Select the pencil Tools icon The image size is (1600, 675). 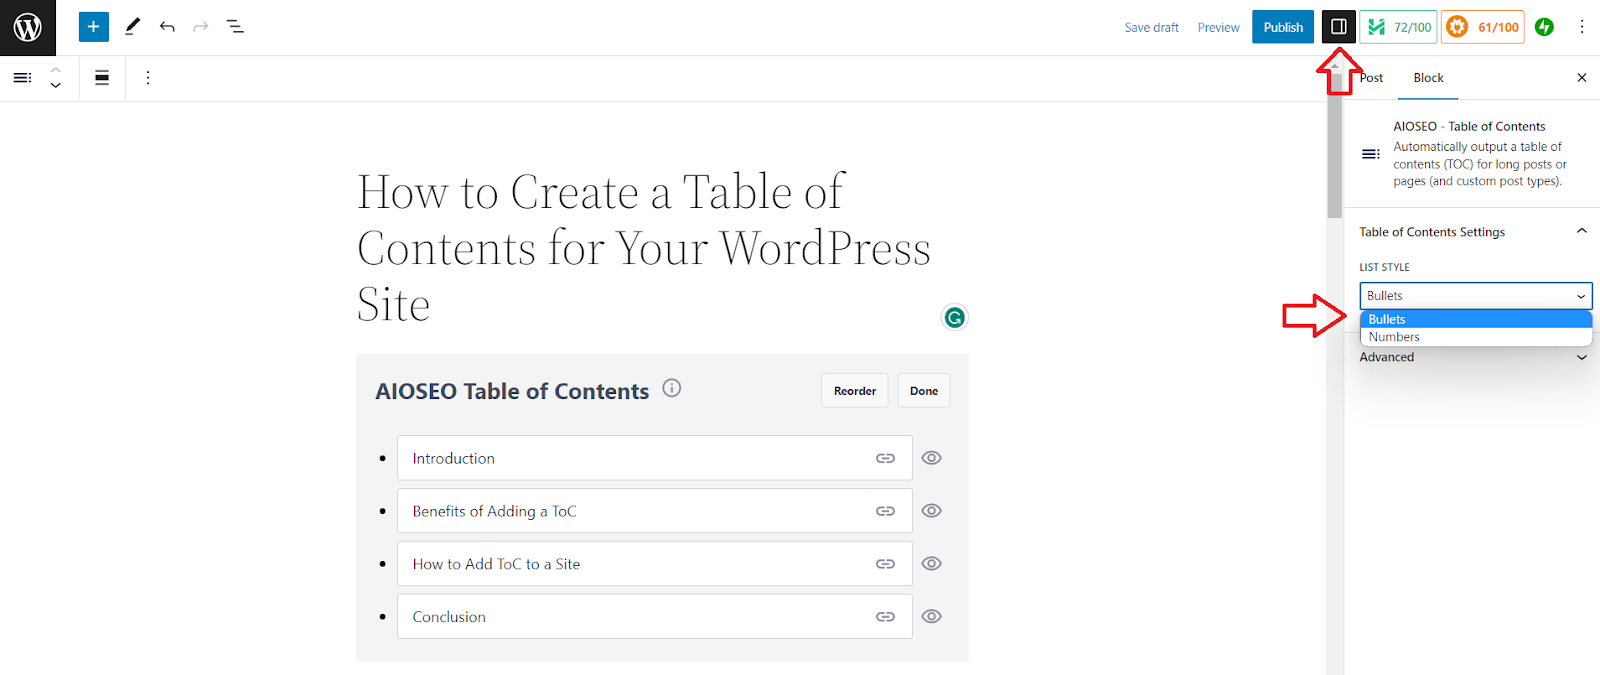point(132,27)
